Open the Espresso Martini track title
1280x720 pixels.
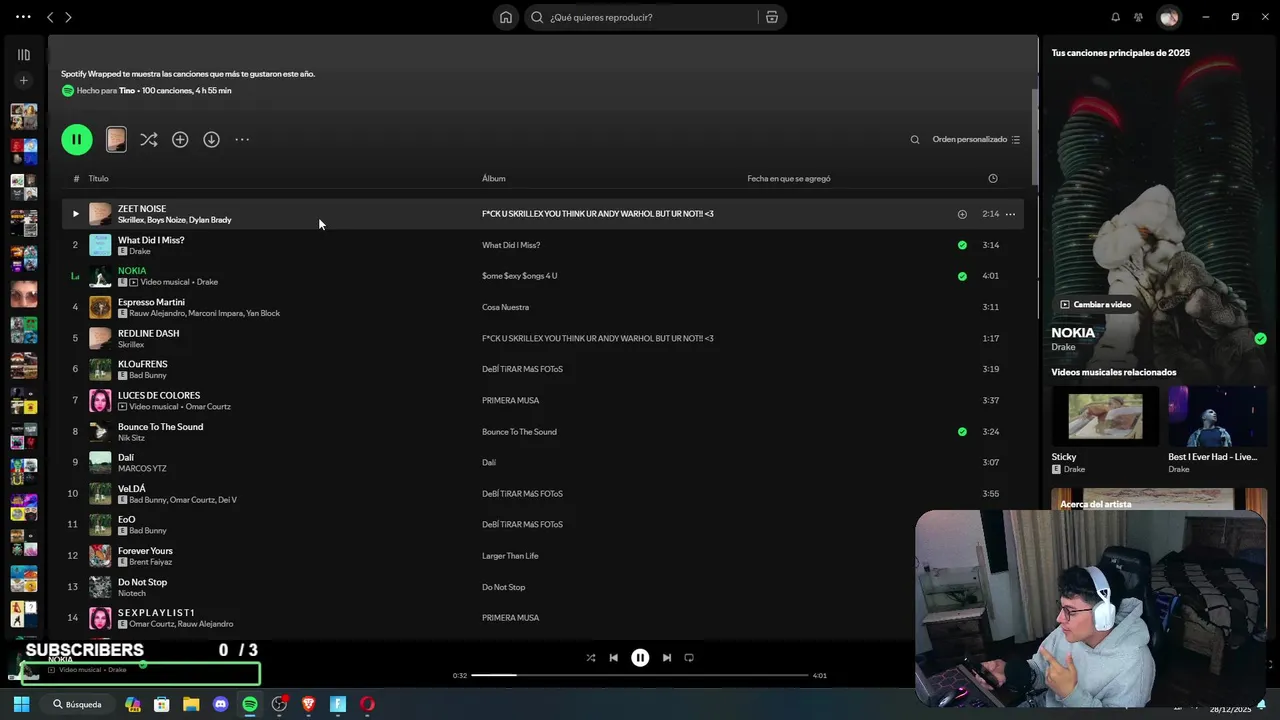tap(151, 302)
